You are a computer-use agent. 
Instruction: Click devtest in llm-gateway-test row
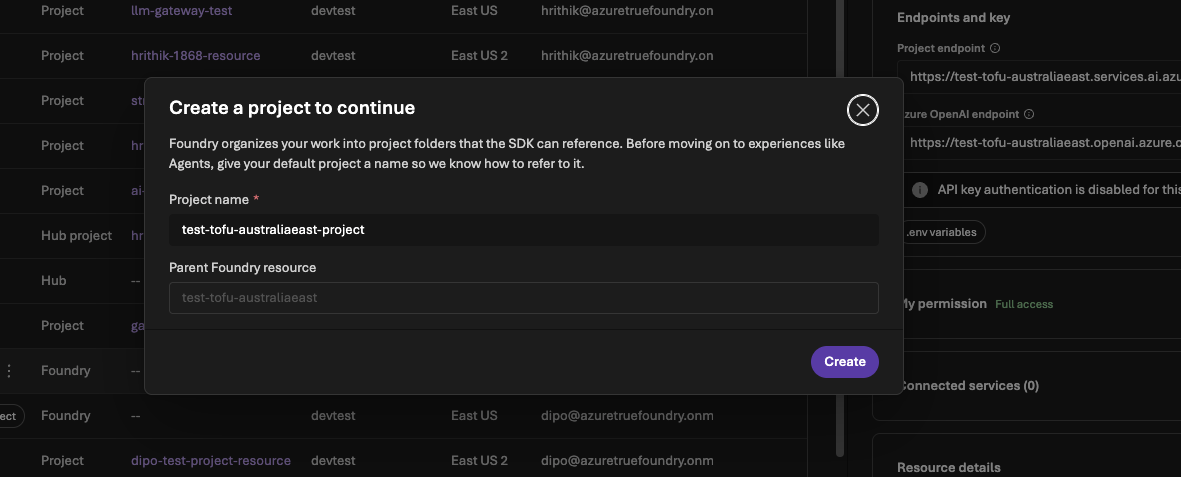tap(333, 11)
